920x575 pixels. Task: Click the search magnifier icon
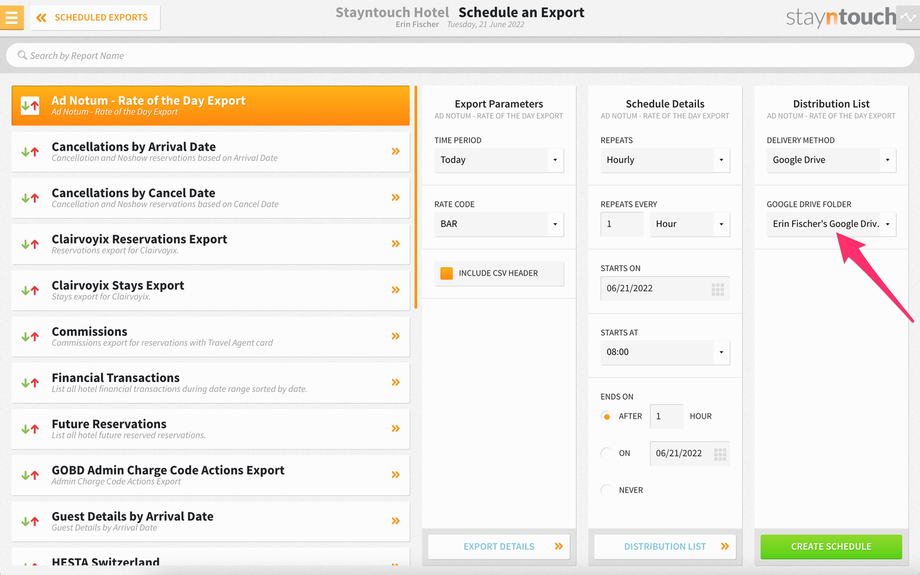click(x=22, y=55)
